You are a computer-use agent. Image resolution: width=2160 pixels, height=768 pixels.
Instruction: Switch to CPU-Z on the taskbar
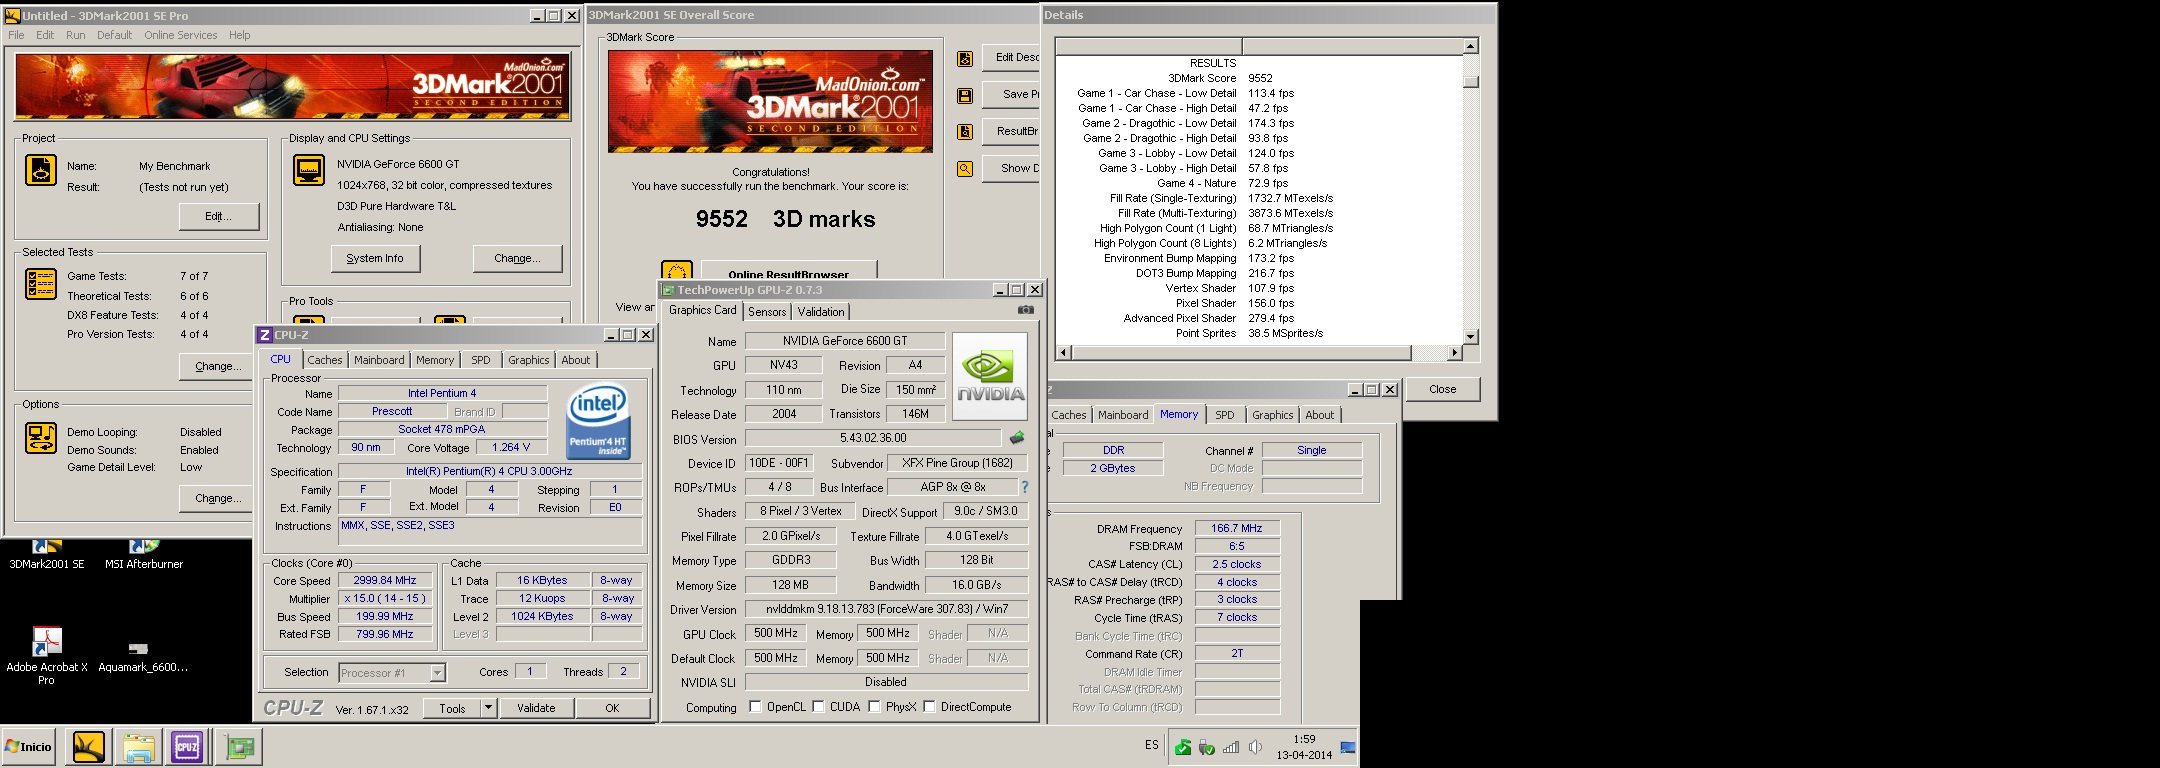187,747
